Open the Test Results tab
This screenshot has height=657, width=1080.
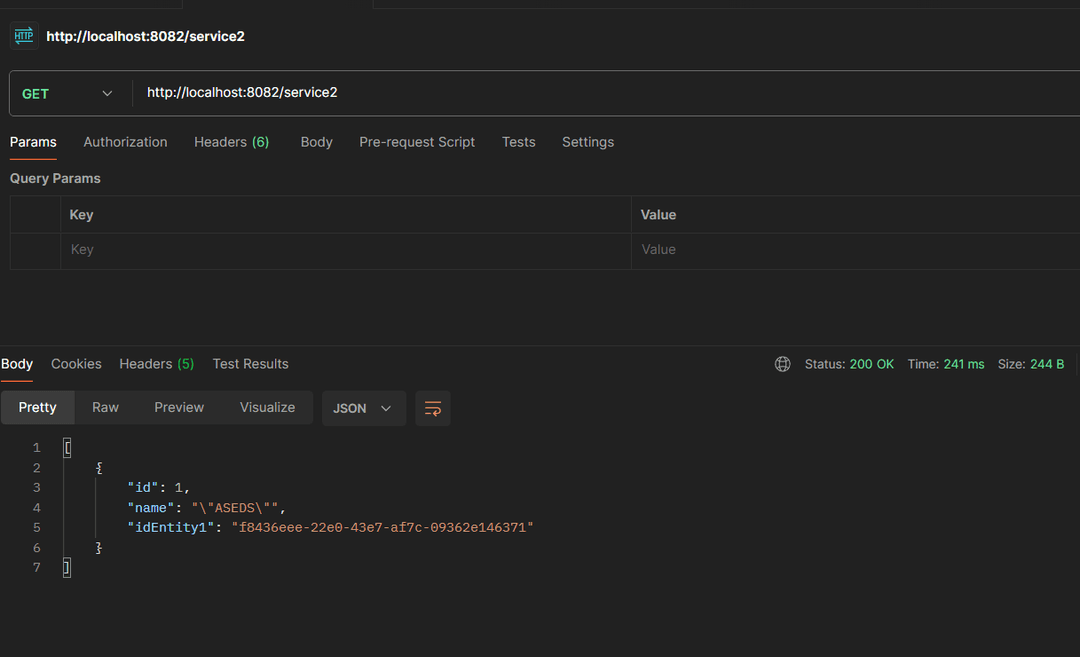250,364
